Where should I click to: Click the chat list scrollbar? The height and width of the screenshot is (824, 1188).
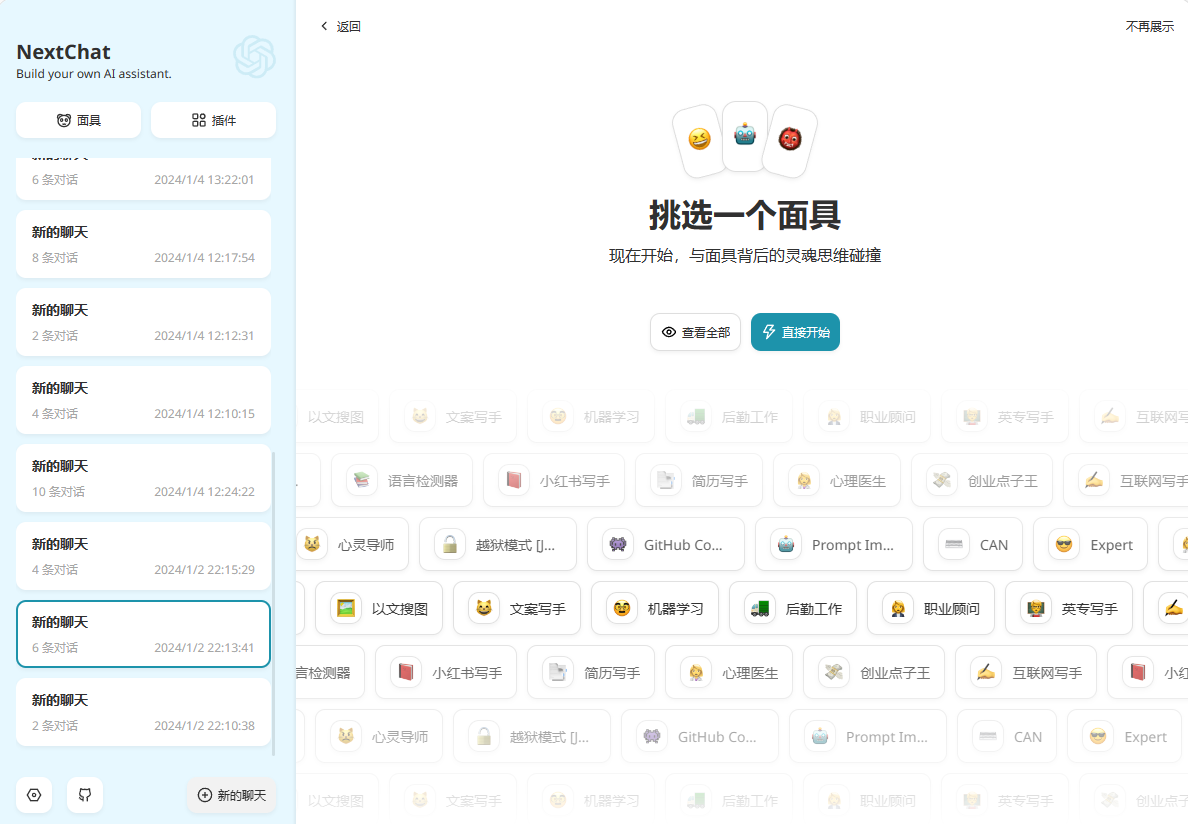coord(274,600)
